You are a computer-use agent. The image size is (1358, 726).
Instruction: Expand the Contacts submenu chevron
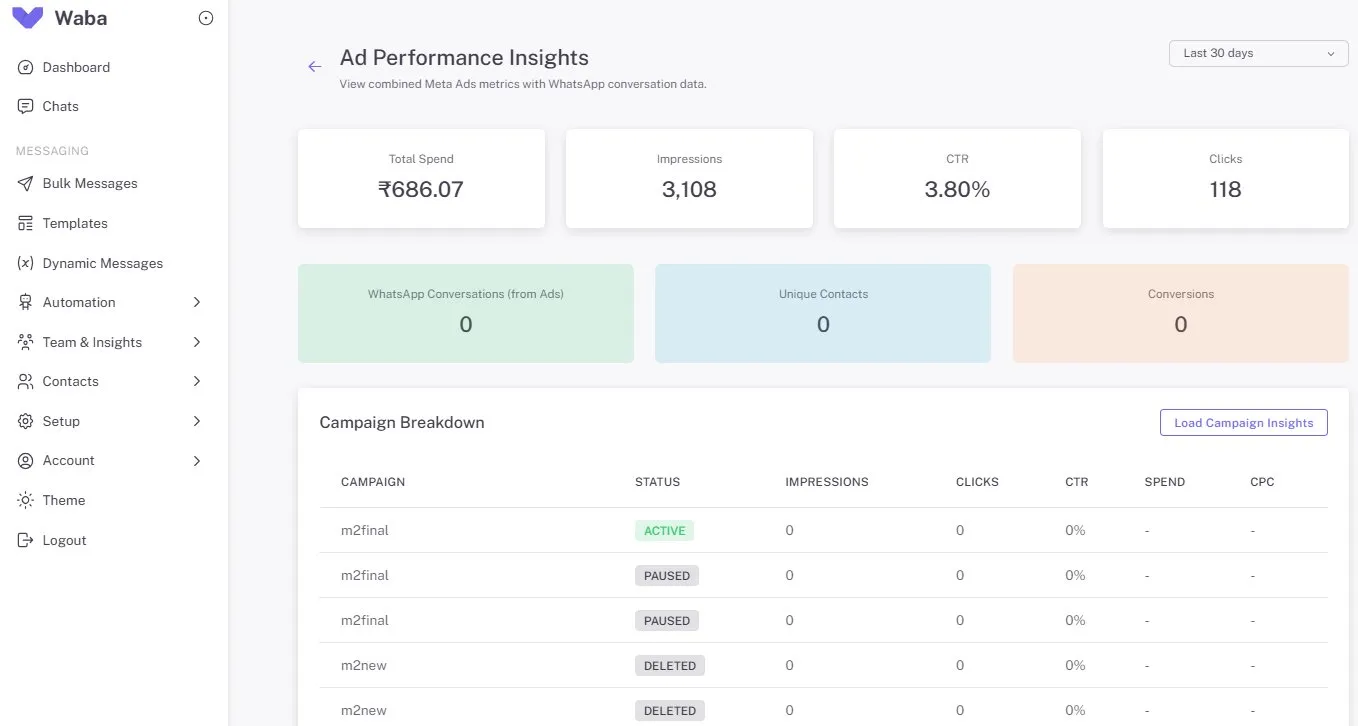click(197, 382)
